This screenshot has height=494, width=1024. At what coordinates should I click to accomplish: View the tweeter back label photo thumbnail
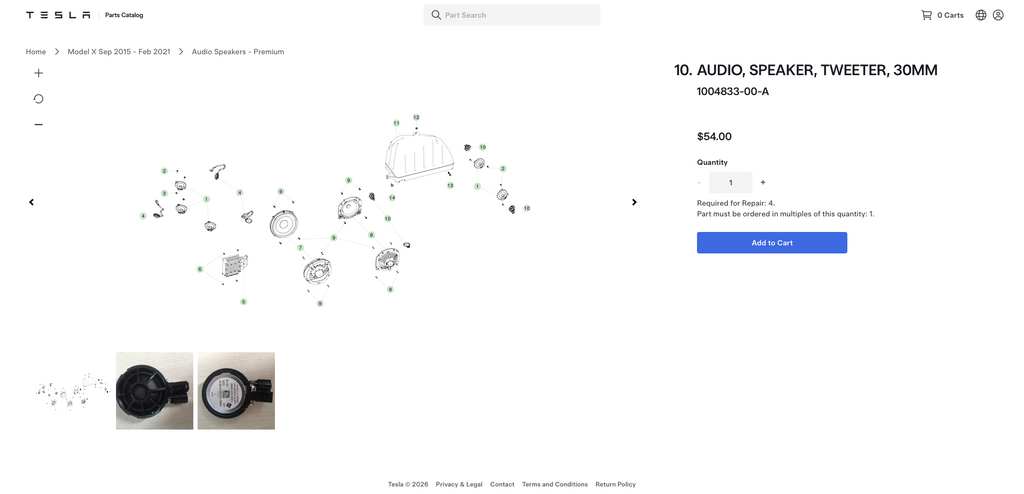tap(236, 391)
